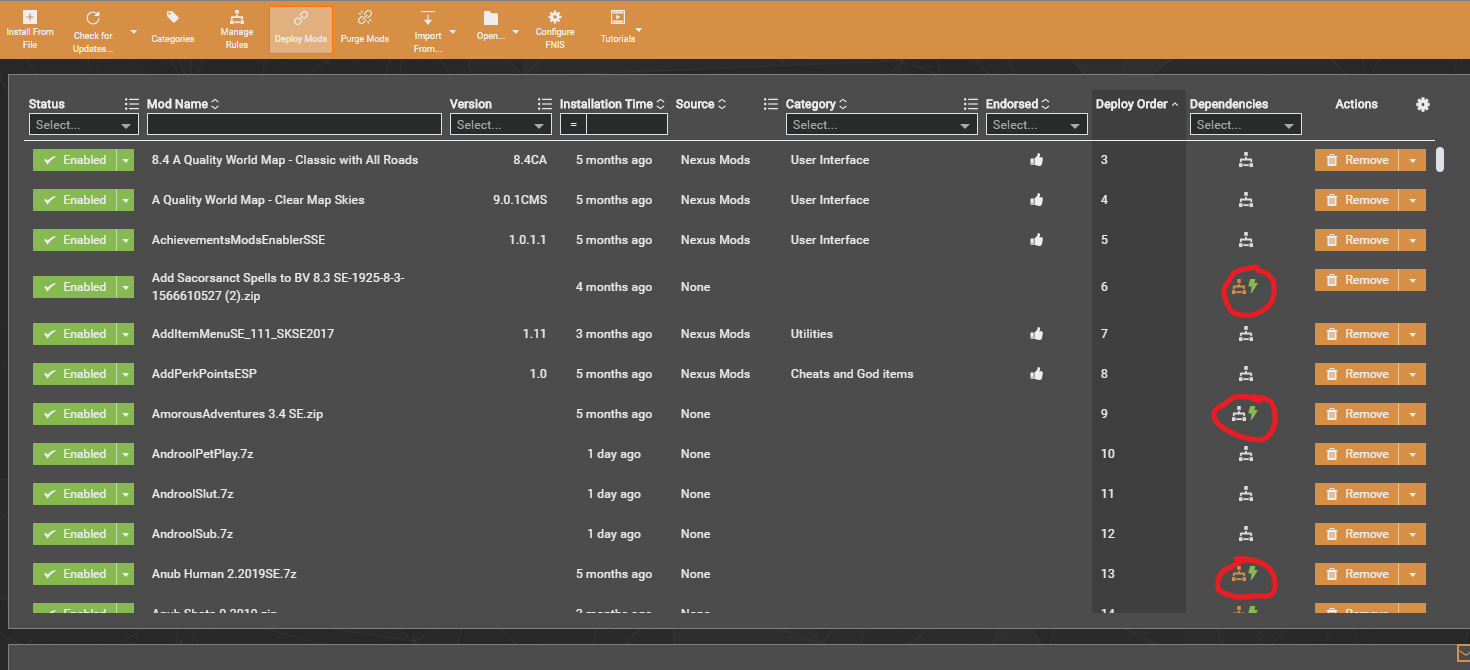Expand status arrow for AndroolSlut.7z
Viewport: 1470px width, 670px height.
point(125,494)
